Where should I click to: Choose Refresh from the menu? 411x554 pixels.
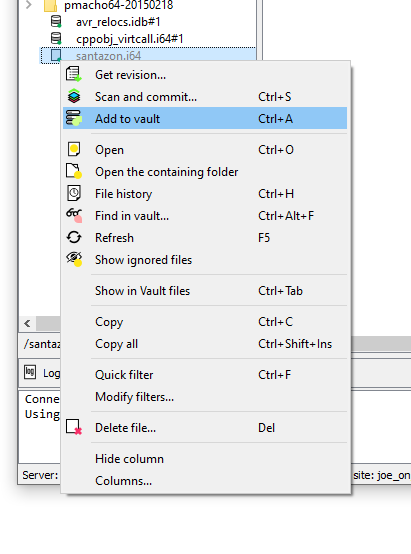coord(205,237)
